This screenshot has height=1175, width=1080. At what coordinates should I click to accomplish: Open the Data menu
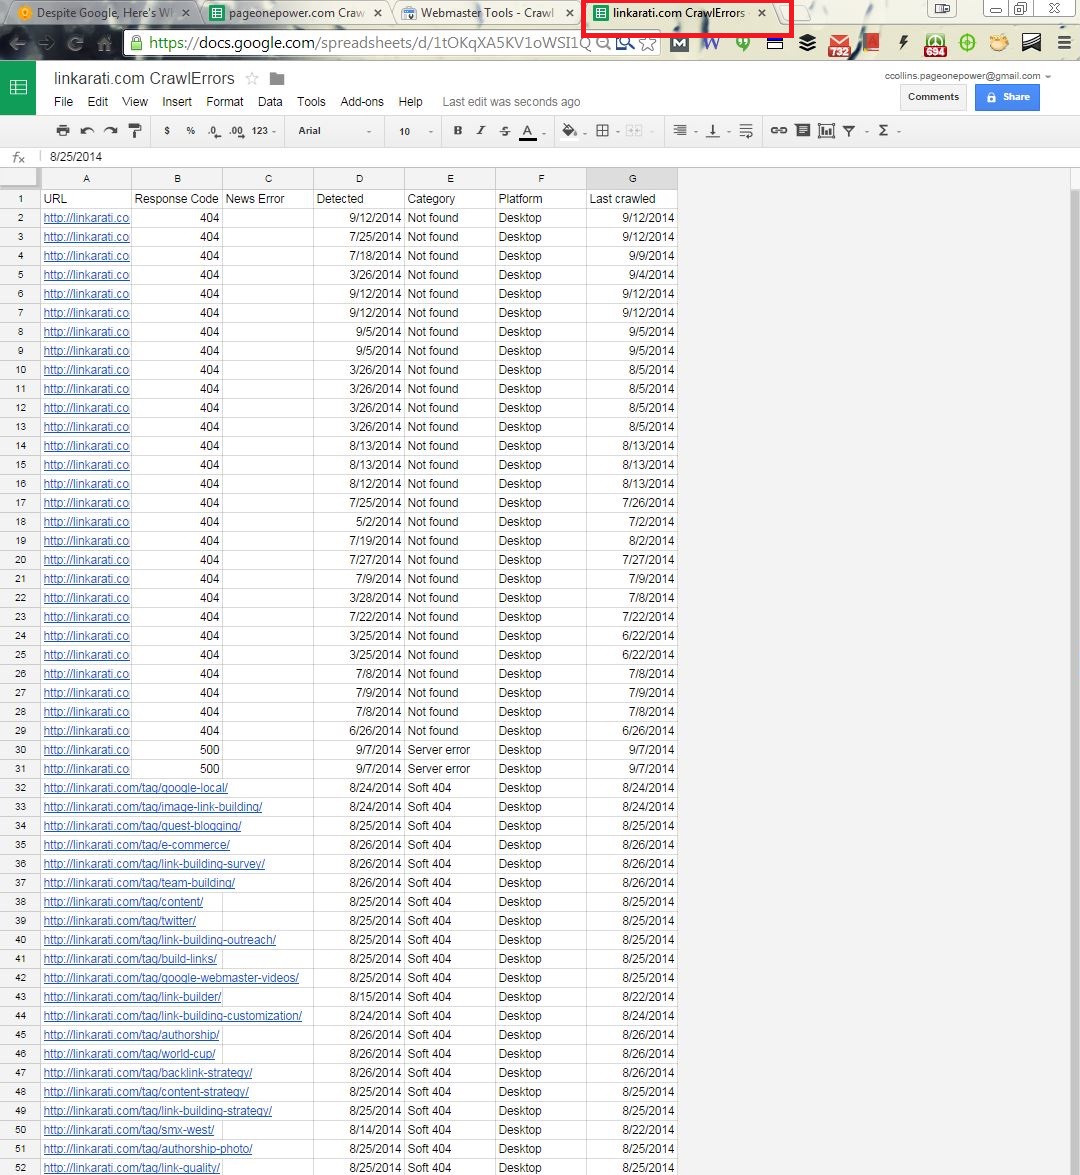tap(270, 102)
